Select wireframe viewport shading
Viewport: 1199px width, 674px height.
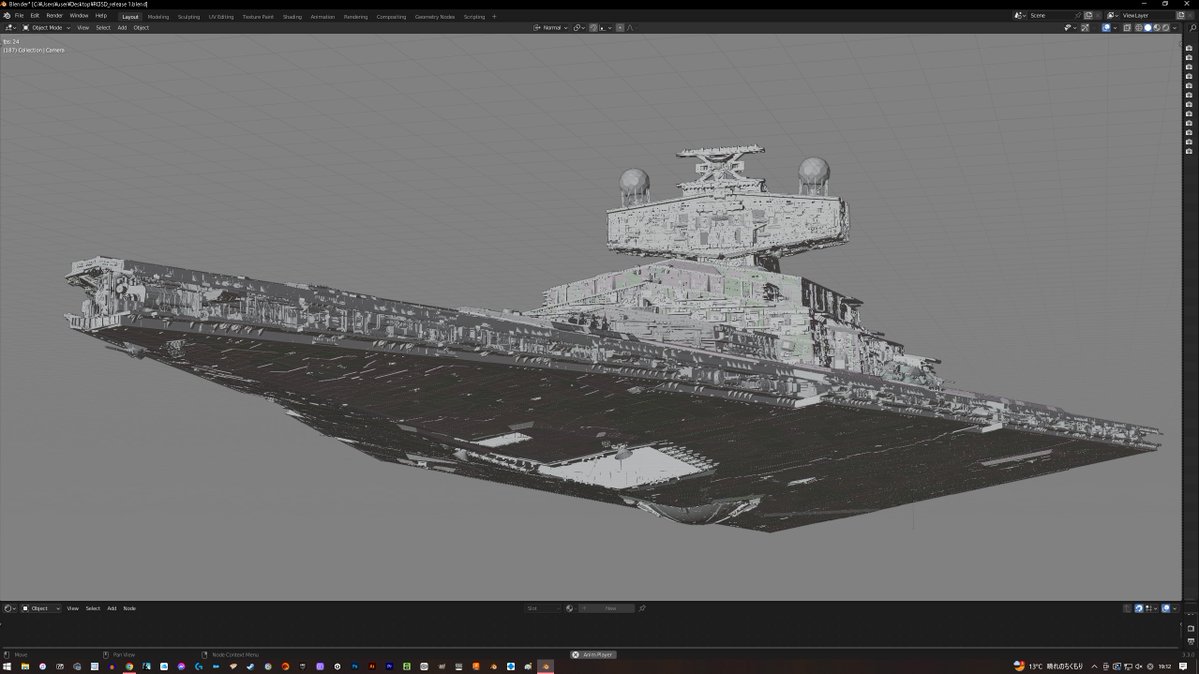click(x=1139, y=28)
